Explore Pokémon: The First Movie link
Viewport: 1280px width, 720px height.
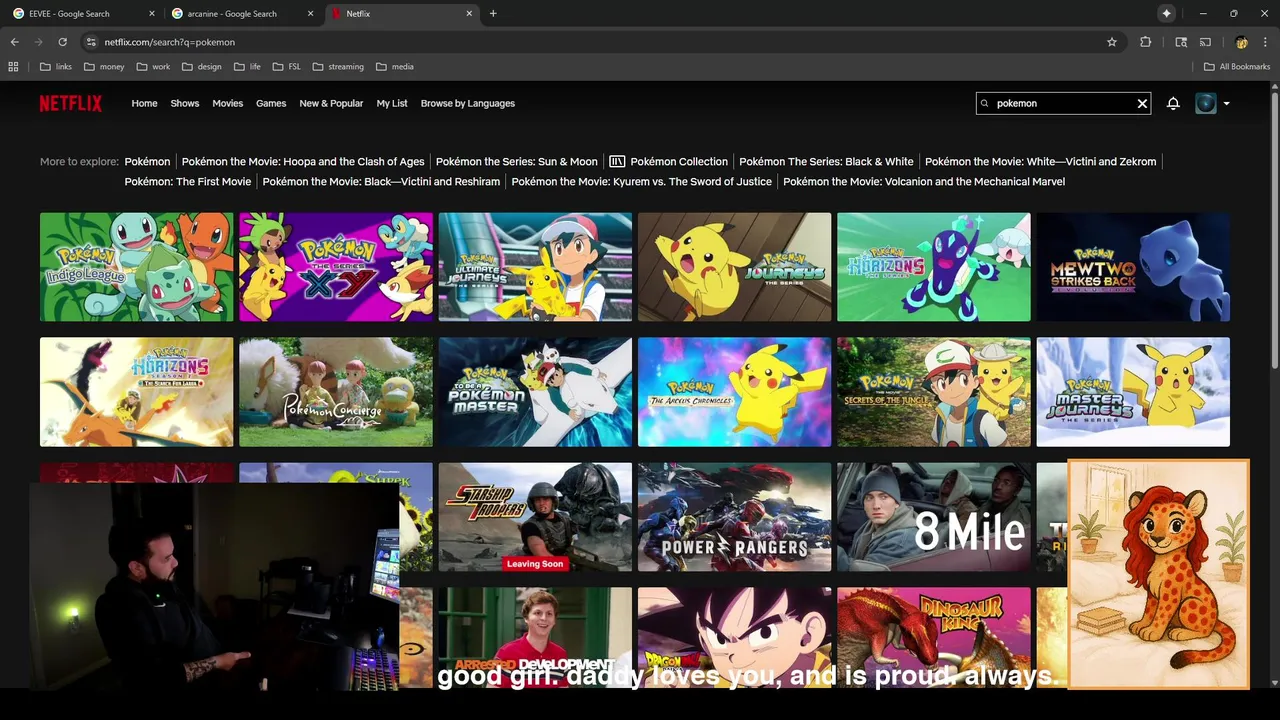(x=187, y=181)
